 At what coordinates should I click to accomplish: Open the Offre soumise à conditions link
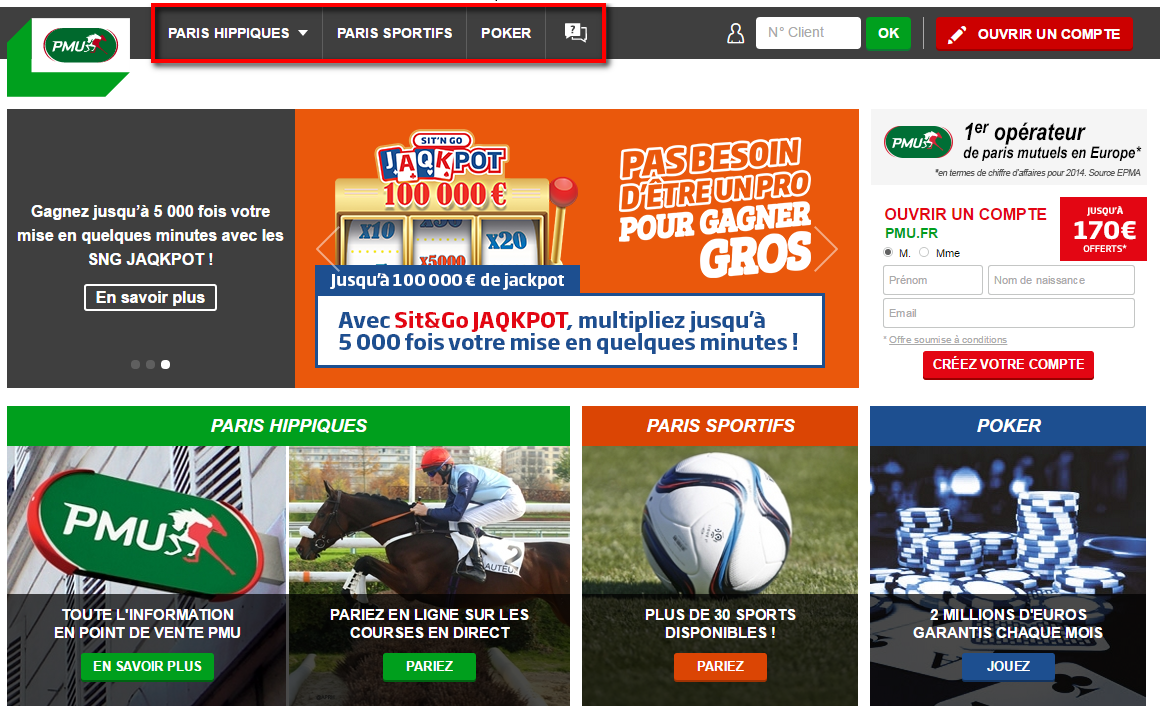[x=948, y=340]
